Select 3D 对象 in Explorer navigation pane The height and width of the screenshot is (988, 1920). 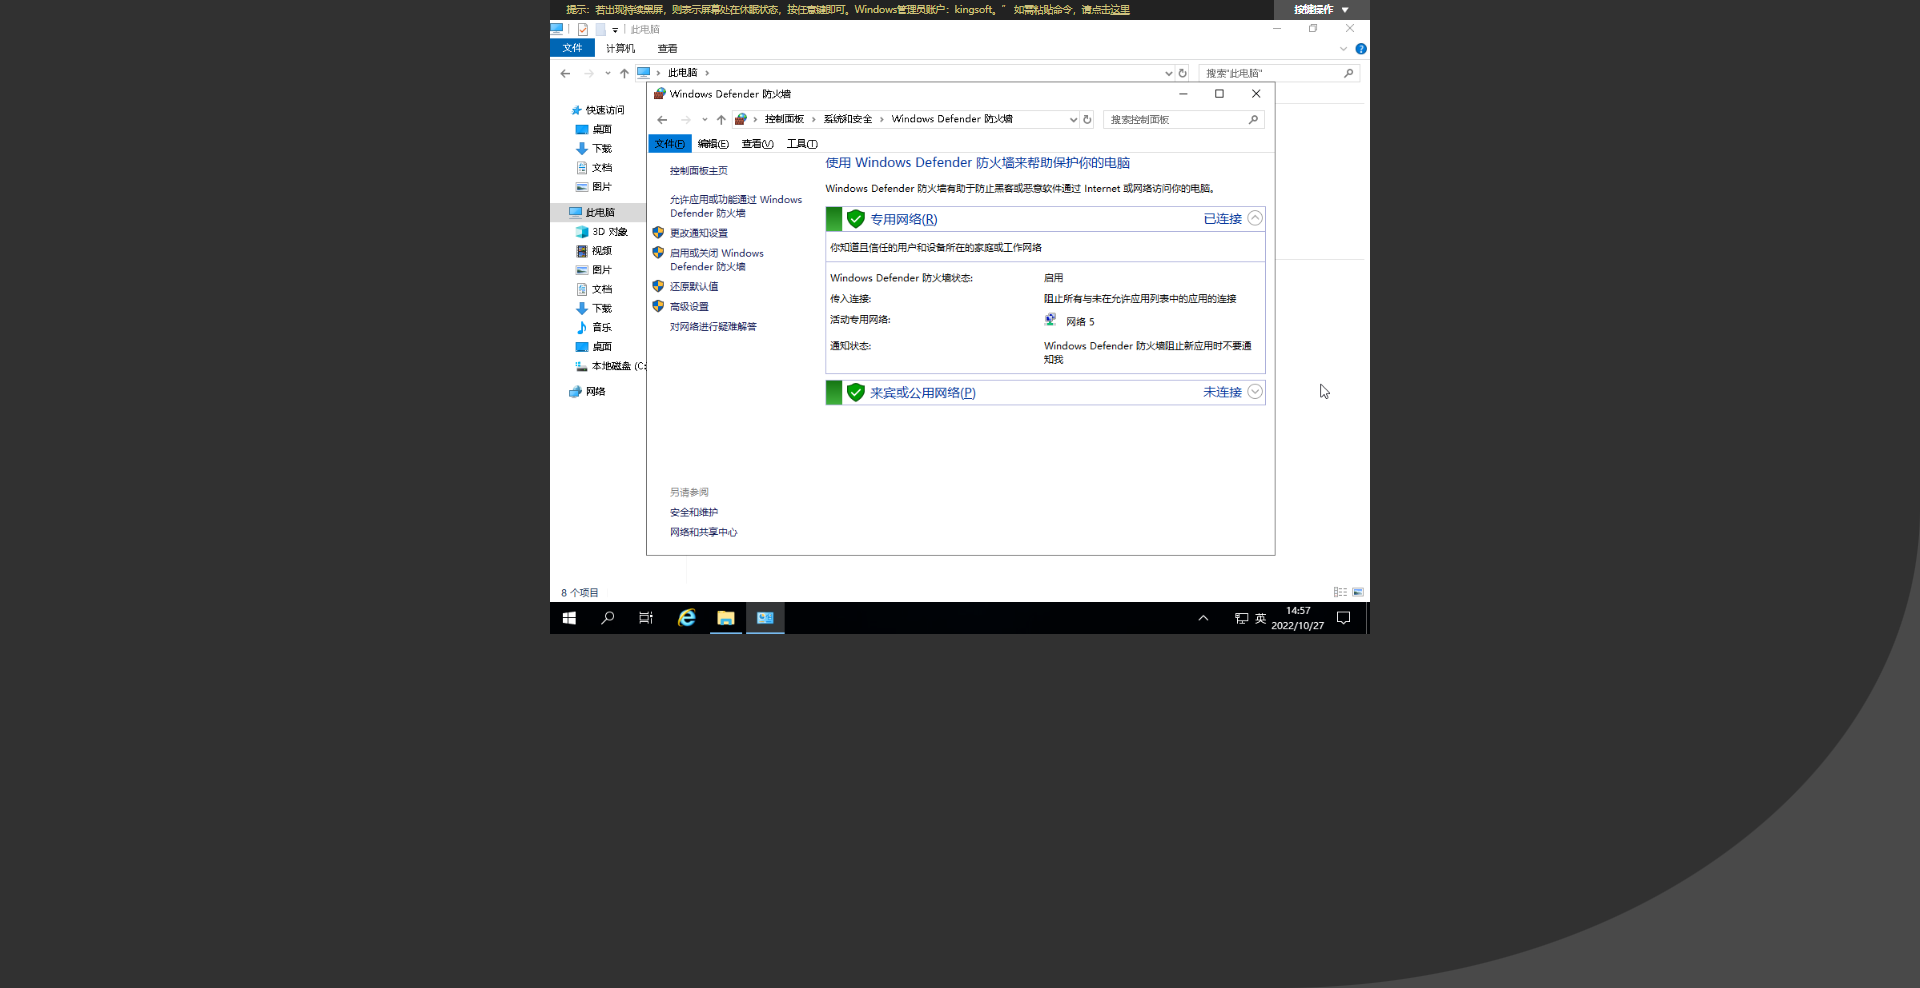point(609,232)
